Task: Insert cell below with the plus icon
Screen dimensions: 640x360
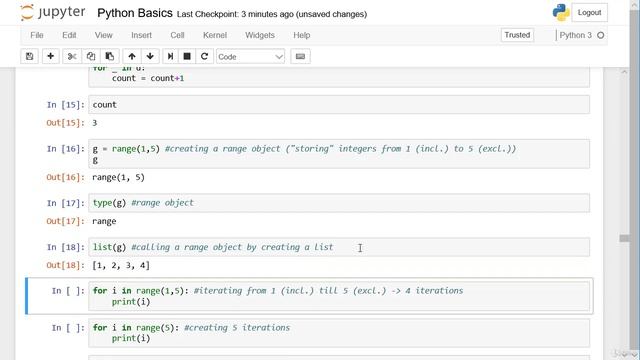Action: (x=51, y=56)
